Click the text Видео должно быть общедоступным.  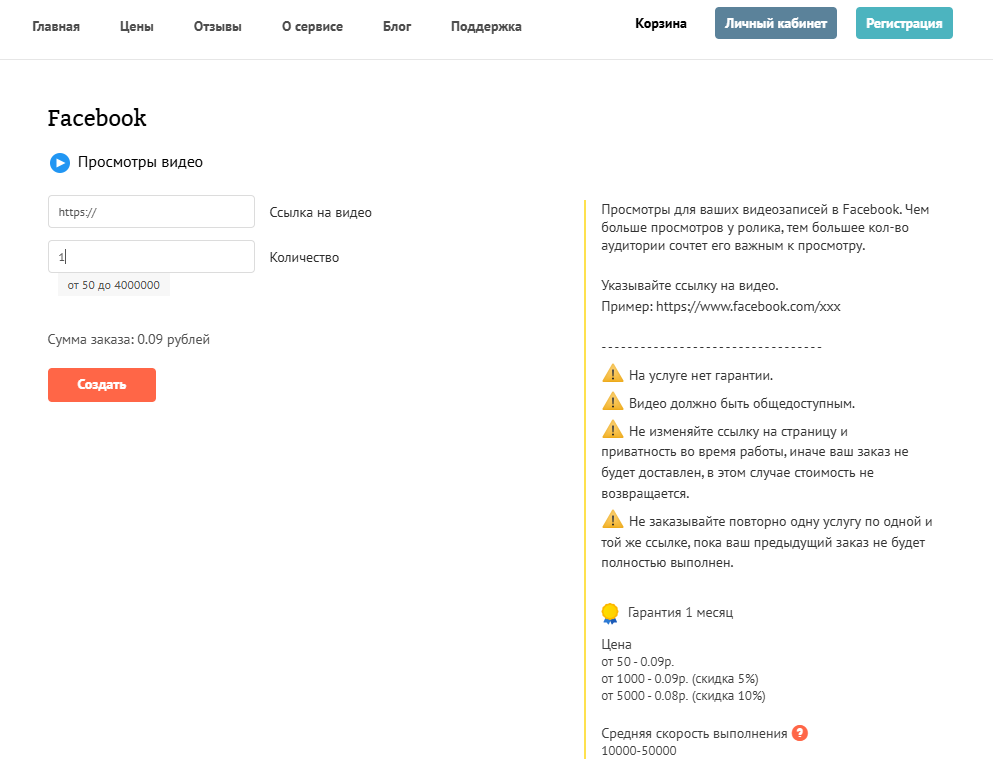(742, 403)
